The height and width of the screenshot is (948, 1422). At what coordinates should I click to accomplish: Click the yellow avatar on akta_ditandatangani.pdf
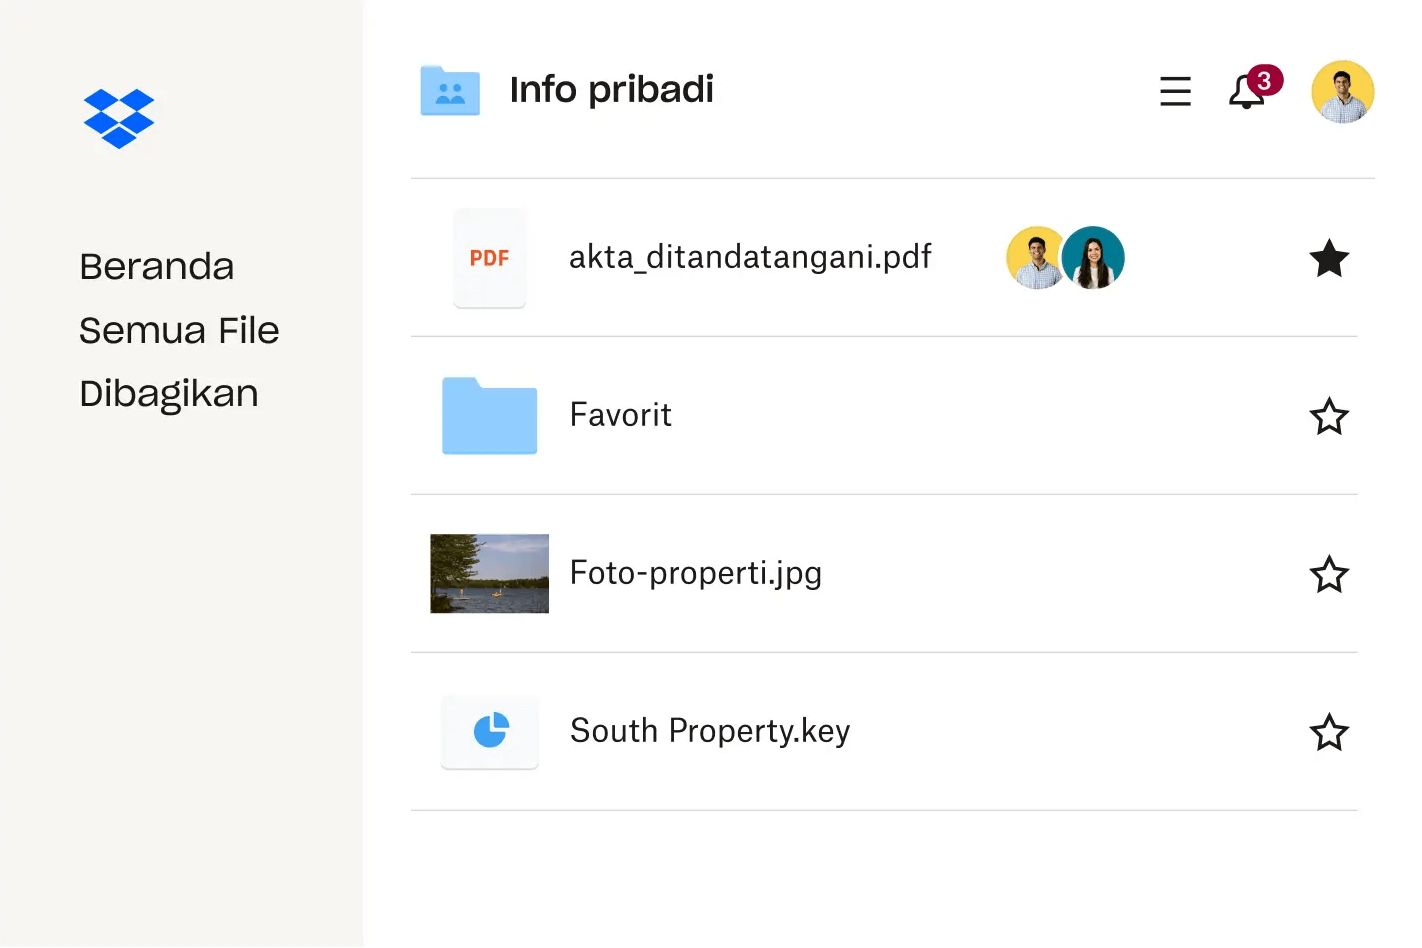pos(1034,257)
